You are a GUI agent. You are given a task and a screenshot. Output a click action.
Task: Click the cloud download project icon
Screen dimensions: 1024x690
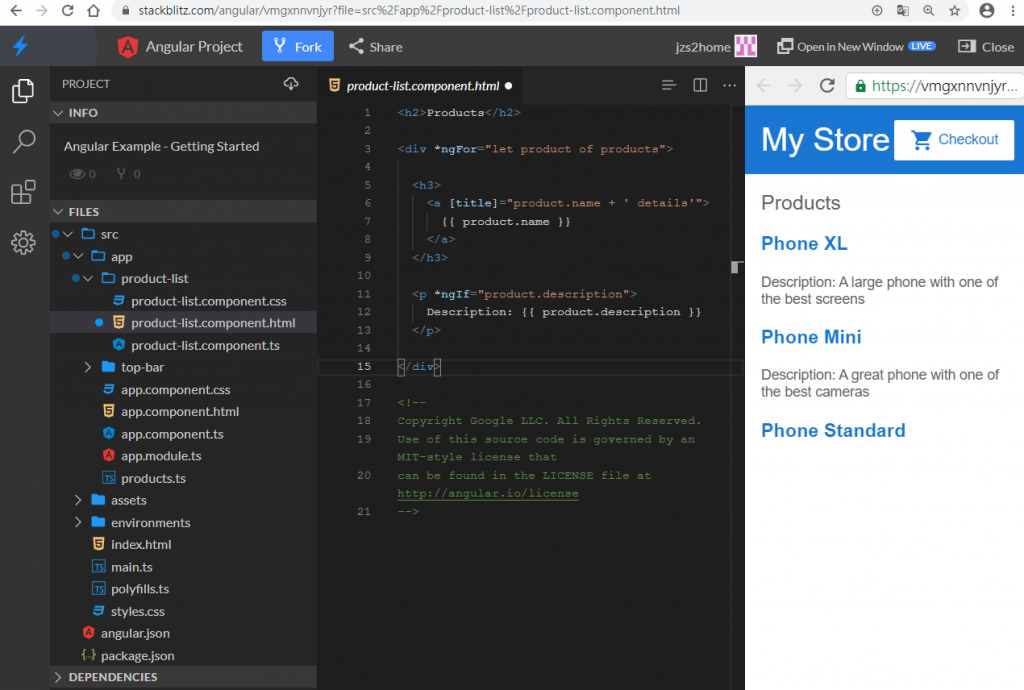point(291,84)
